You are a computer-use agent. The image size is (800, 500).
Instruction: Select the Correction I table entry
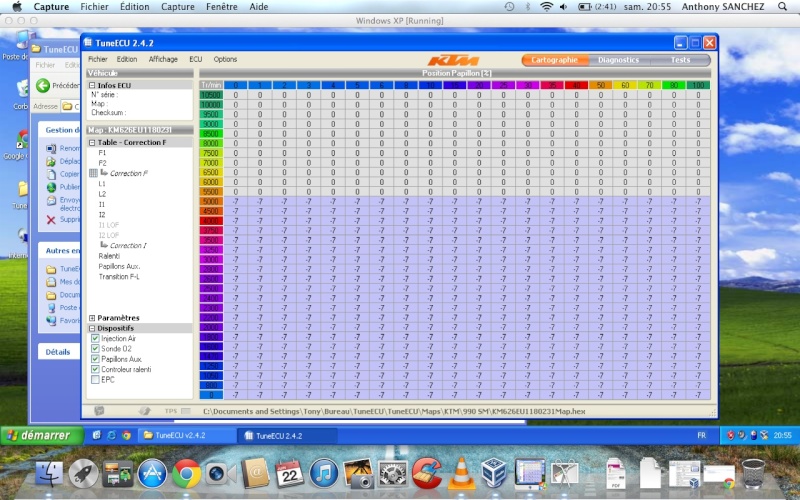click(128, 245)
